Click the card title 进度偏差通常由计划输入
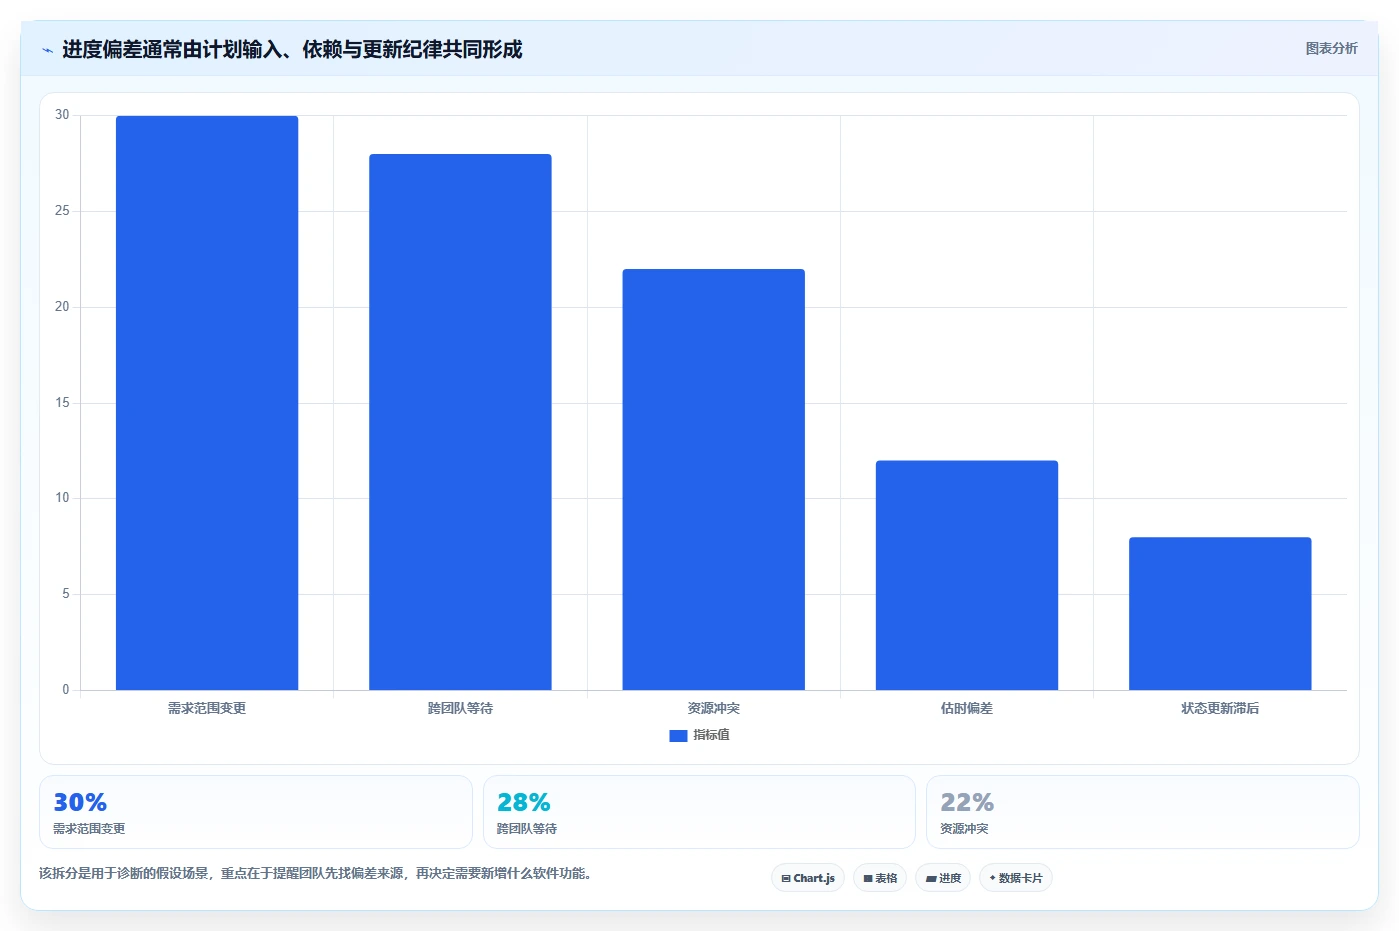 click(292, 49)
